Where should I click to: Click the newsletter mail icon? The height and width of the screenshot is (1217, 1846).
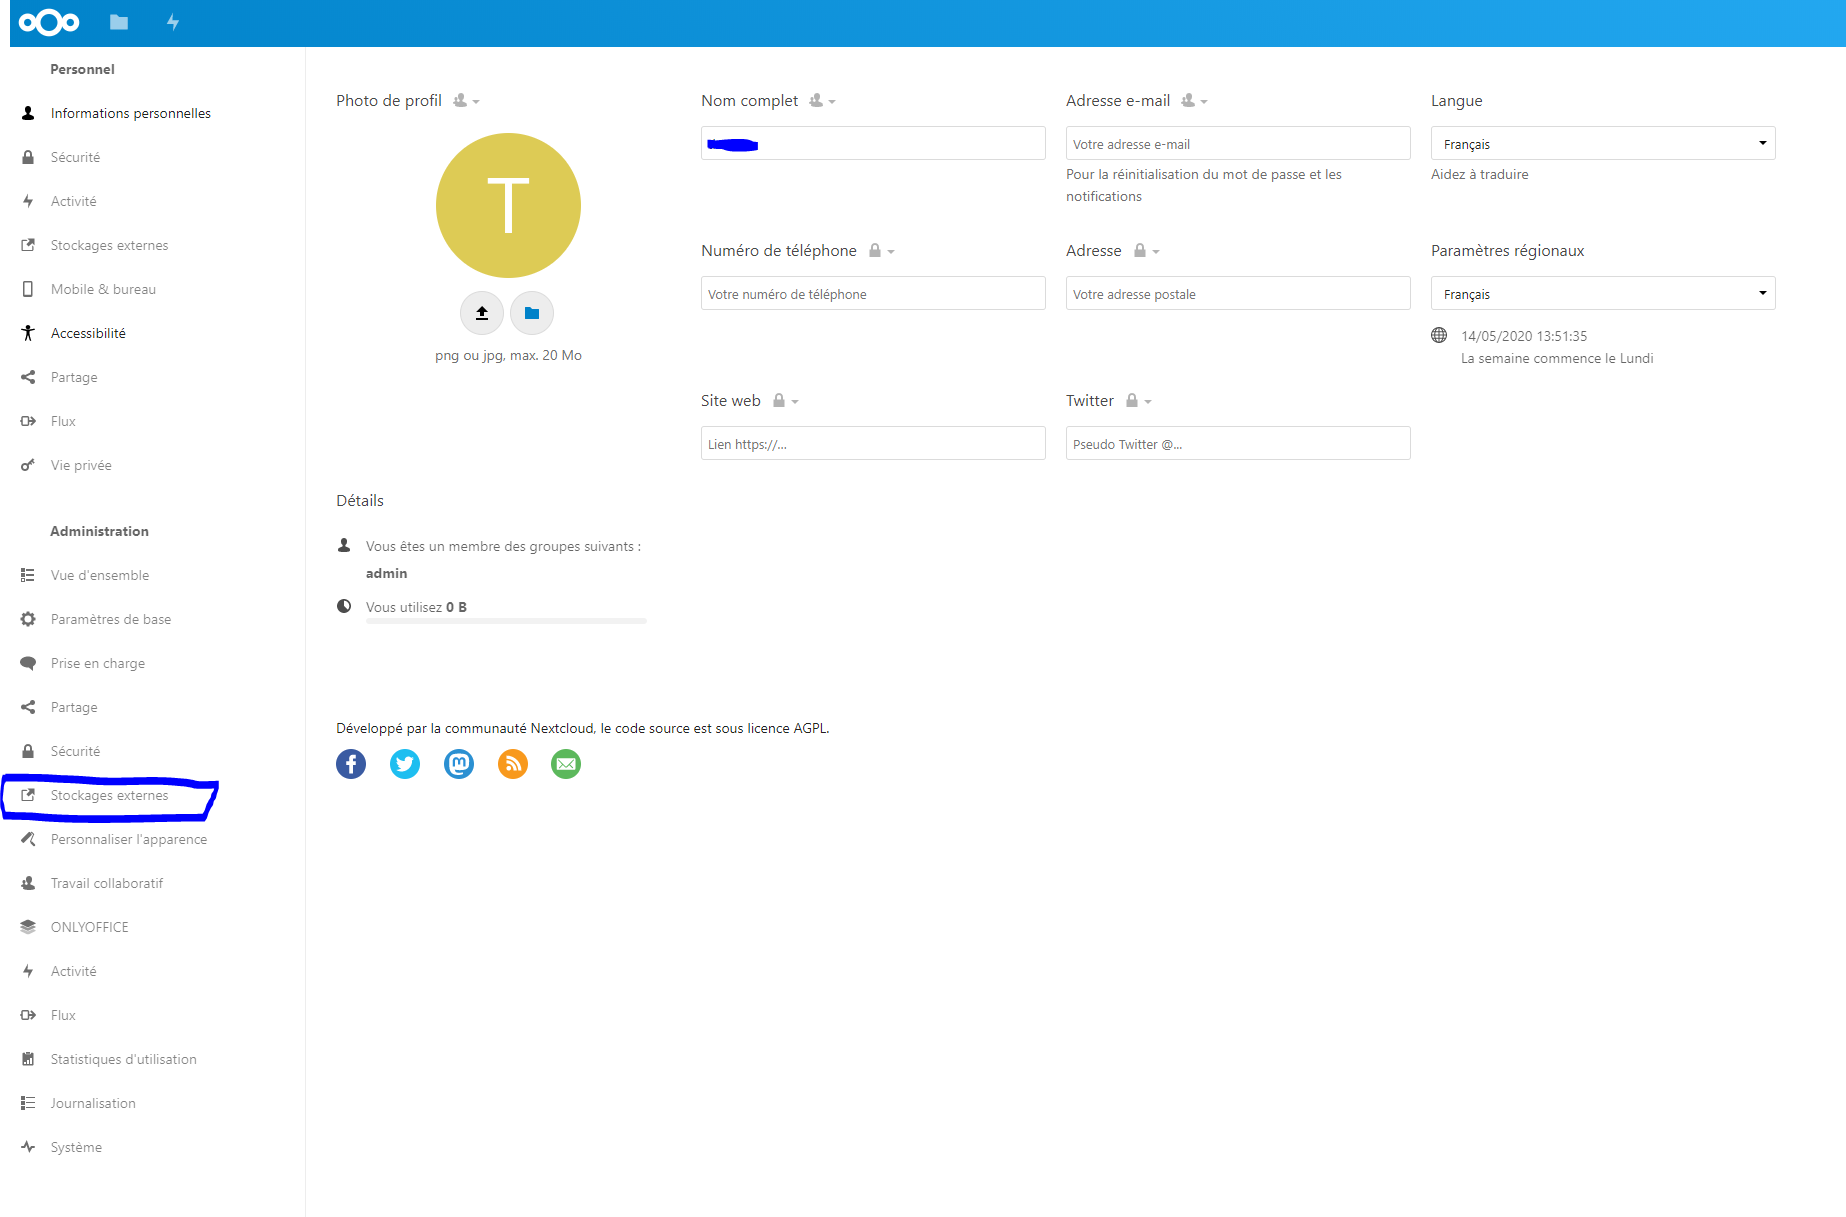(566, 764)
